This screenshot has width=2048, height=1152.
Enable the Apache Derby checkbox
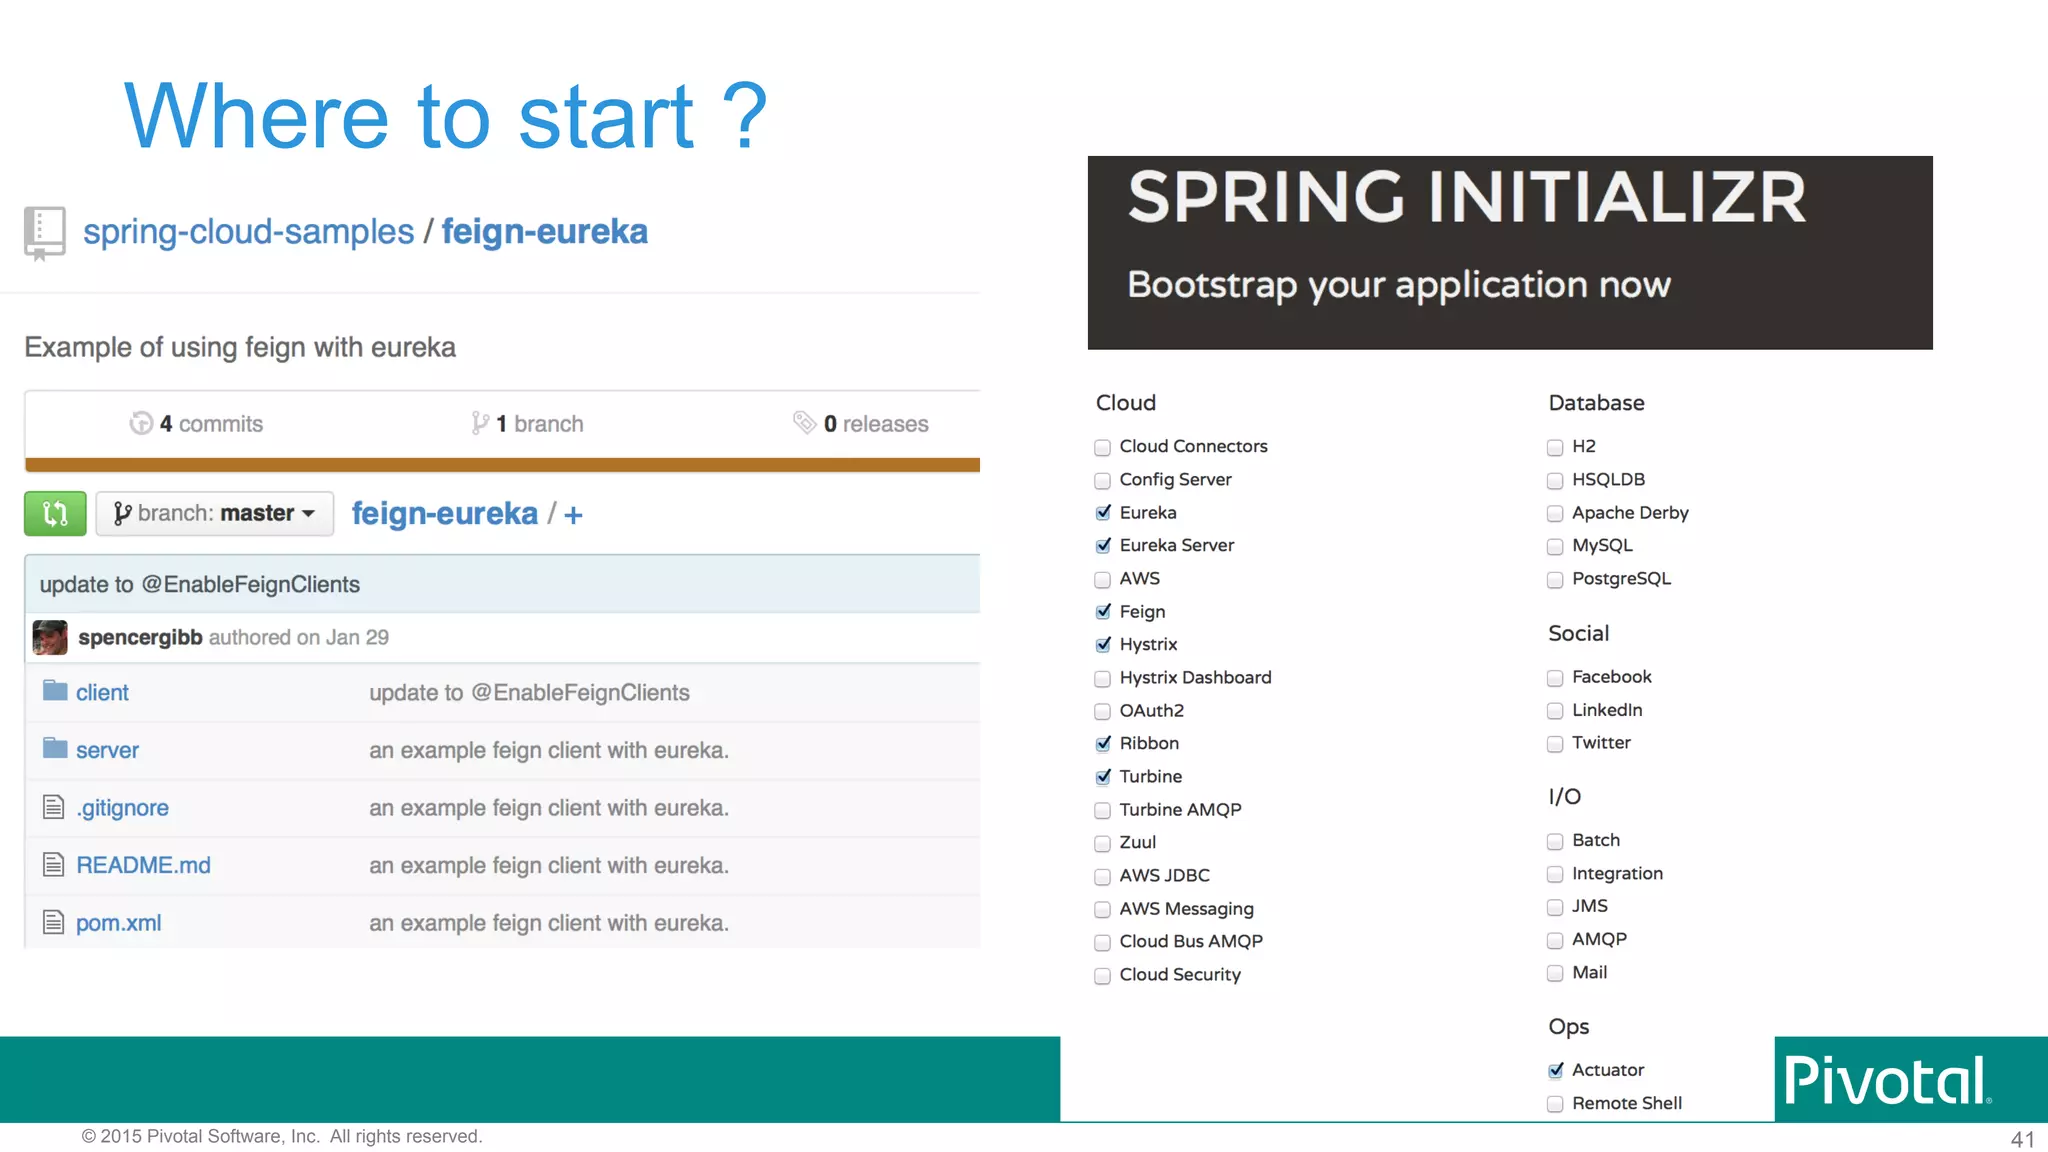(1555, 513)
